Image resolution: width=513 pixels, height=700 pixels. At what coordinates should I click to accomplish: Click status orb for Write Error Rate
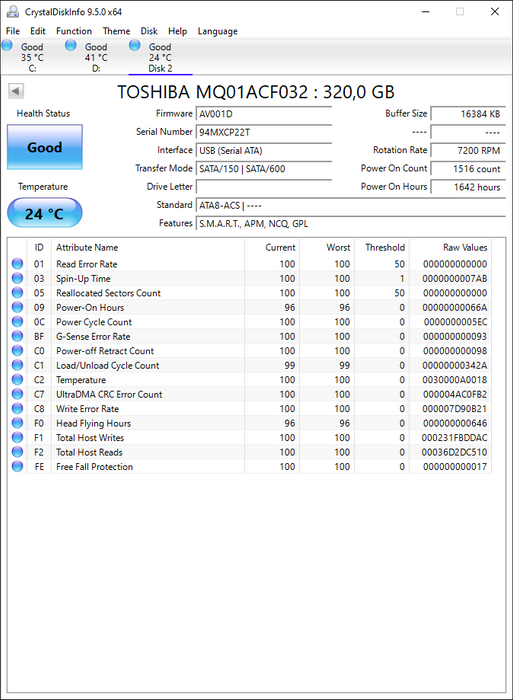coord(17,408)
